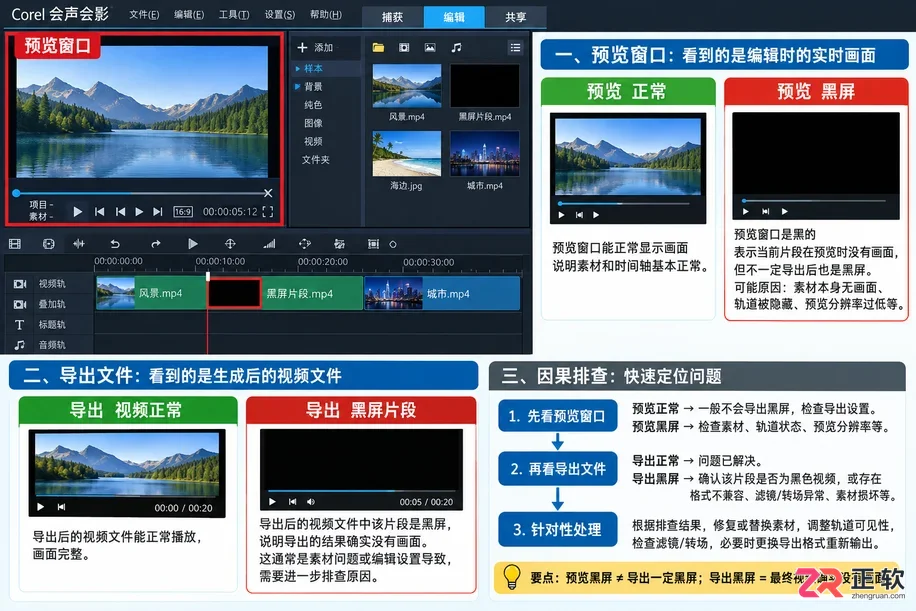The image size is (916, 611).
Task: Click the 00:00:05:12 timecode field
Action: click(x=230, y=211)
